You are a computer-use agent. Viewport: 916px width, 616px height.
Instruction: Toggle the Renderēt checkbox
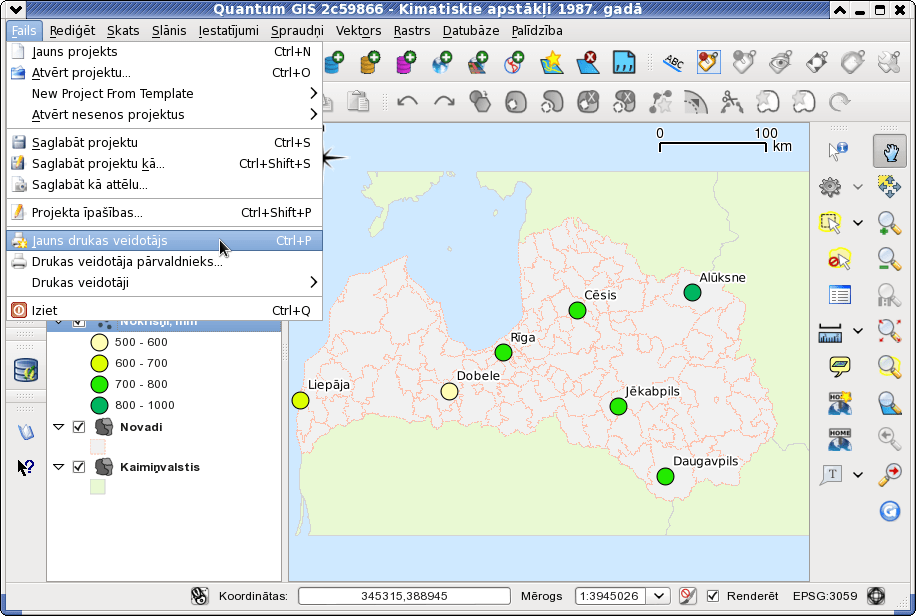coord(713,596)
